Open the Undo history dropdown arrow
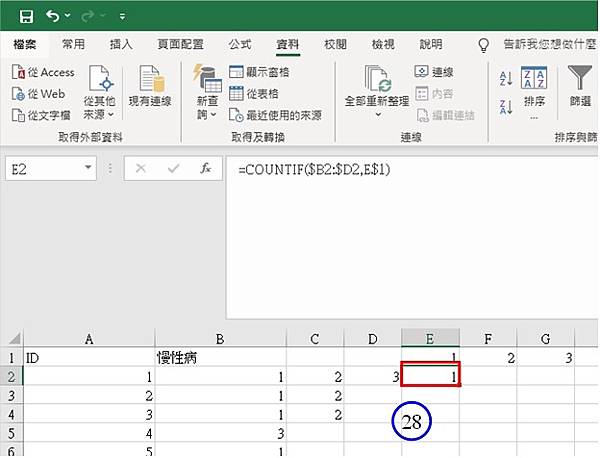Screen dimensions: 600x458 click(x=67, y=16)
